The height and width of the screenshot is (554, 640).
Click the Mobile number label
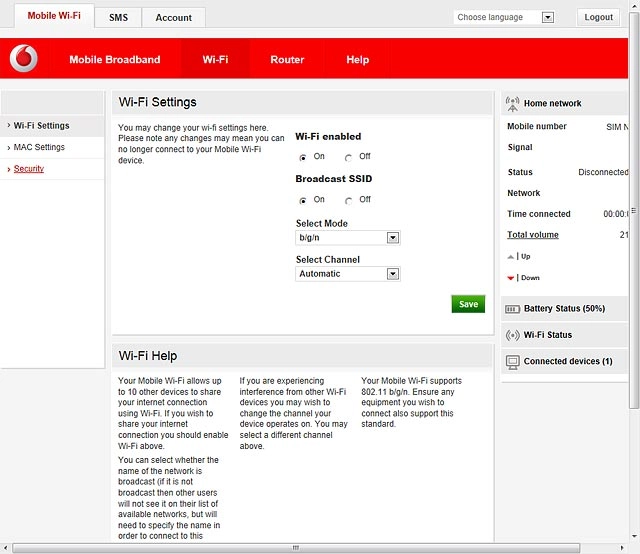pos(537,127)
